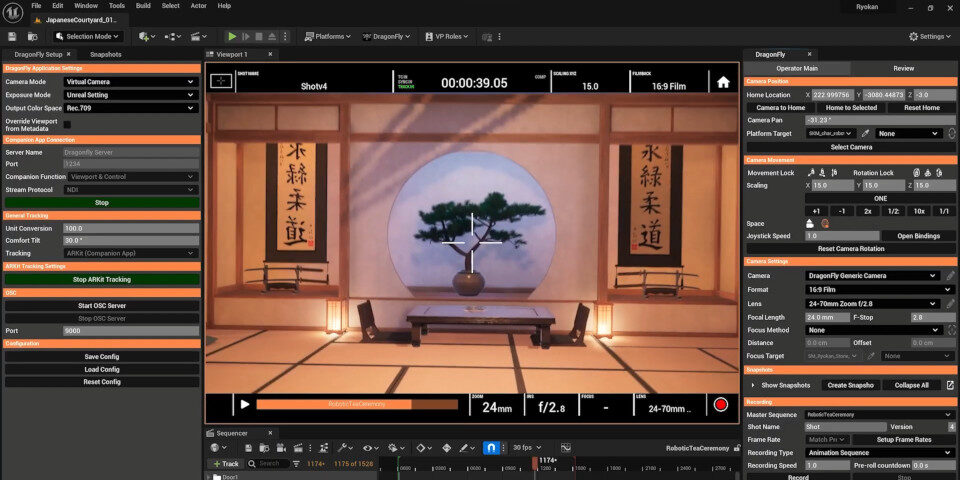Image resolution: width=960 pixels, height=480 pixels.
Task: Select the world Space house icon
Action: pos(811,223)
